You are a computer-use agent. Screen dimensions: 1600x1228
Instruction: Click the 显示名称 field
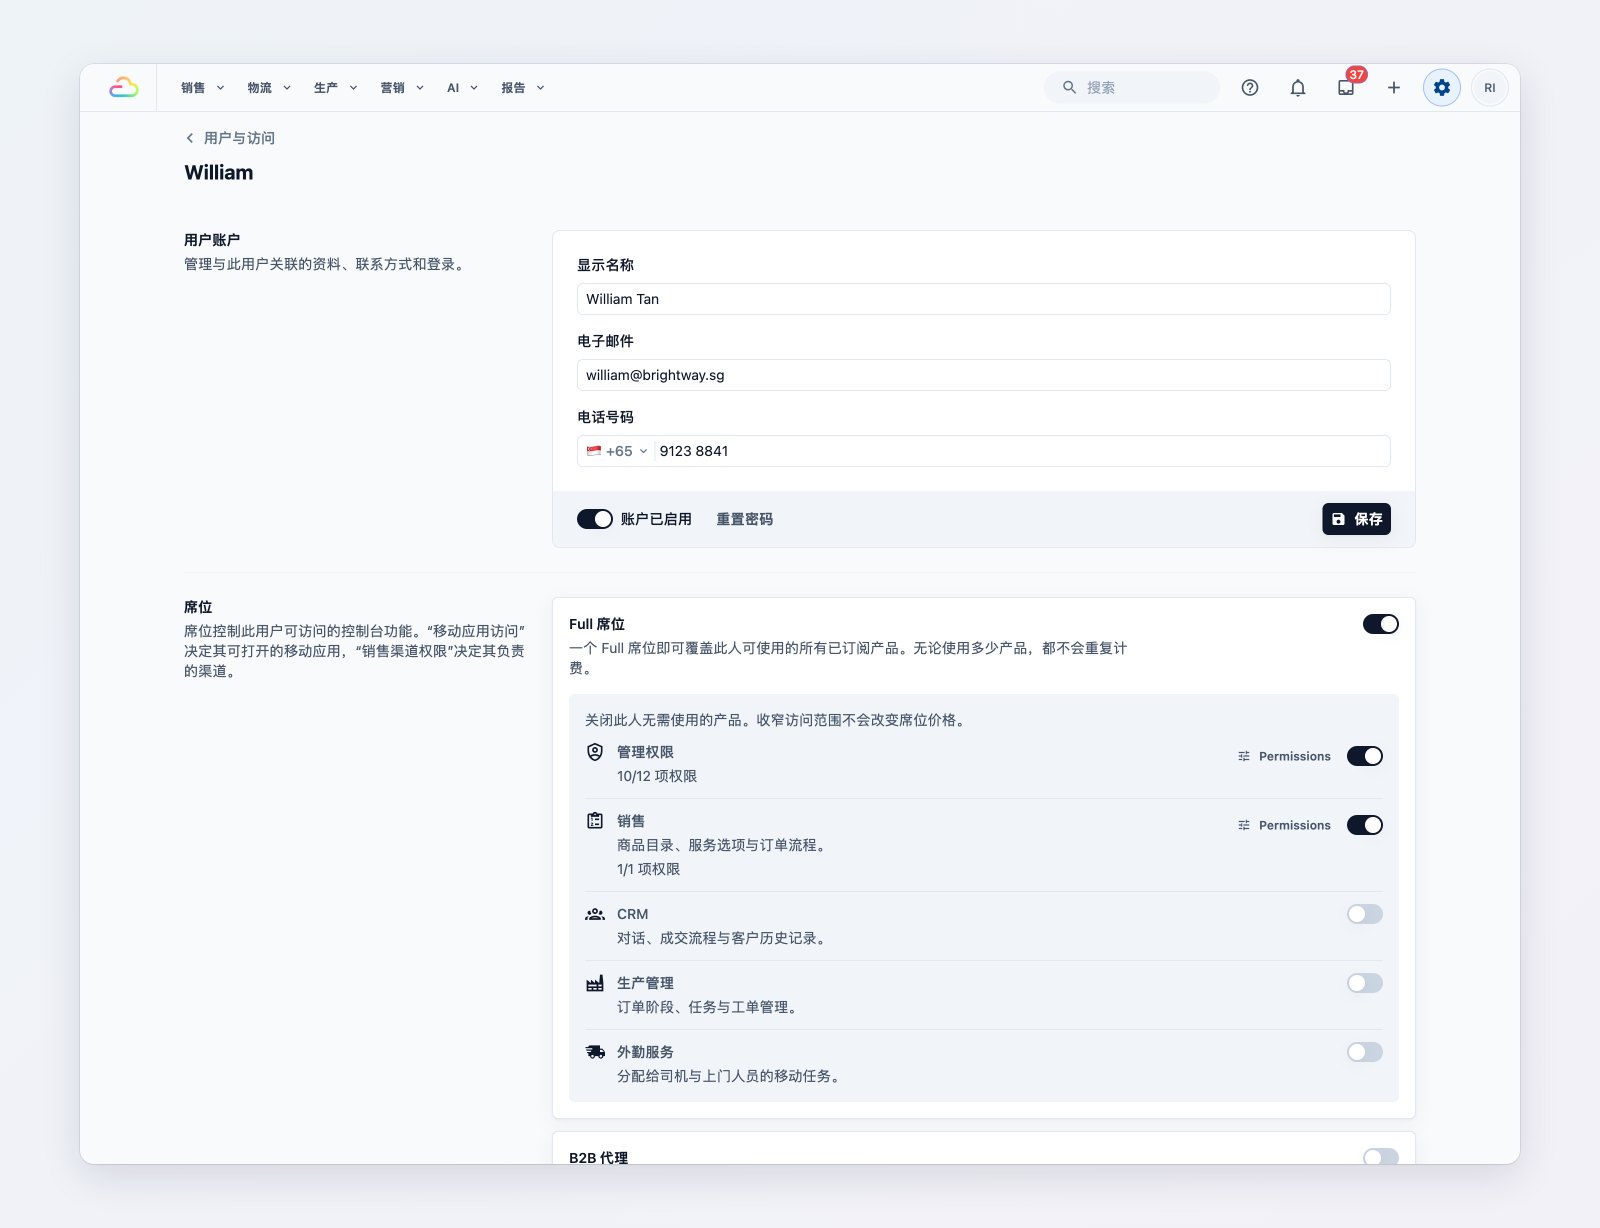[x=984, y=299]
